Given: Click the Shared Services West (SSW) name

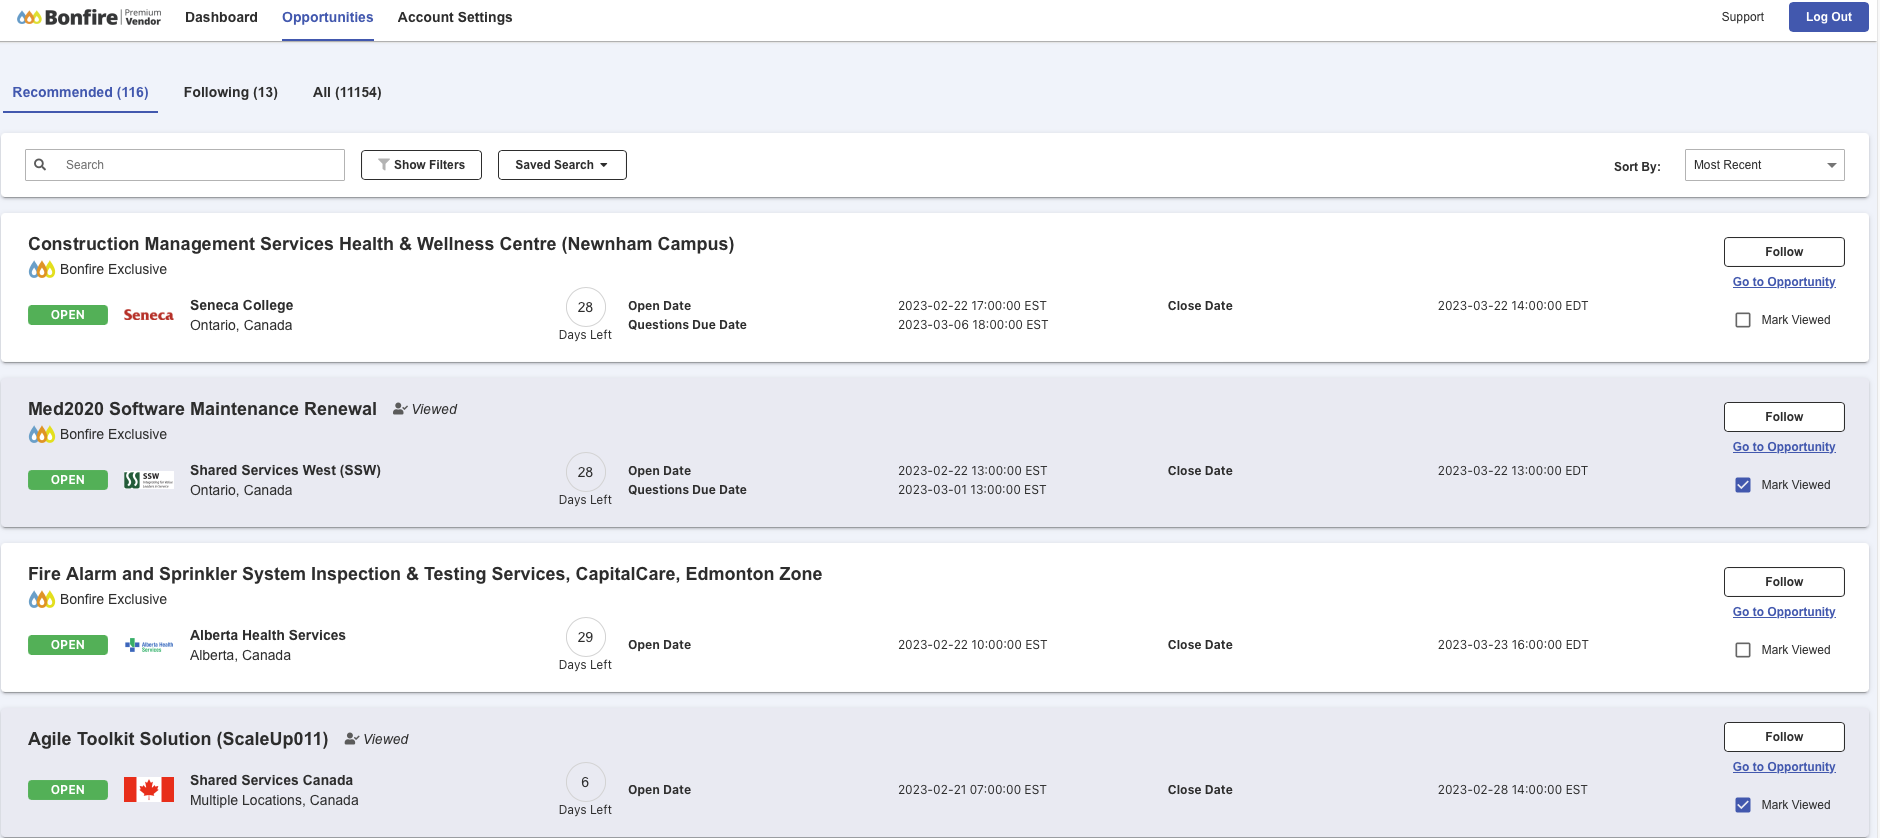Looking at the screenshot, I should (285, 470).
